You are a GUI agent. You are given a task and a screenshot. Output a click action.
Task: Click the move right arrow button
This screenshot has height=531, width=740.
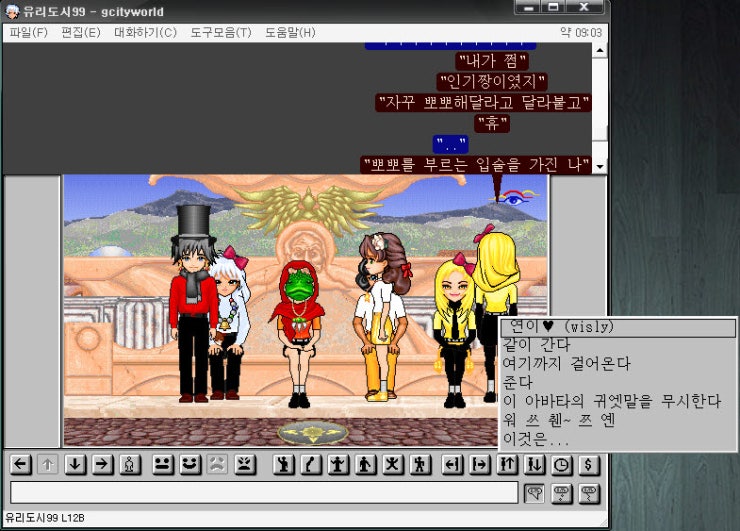(101, 464)
